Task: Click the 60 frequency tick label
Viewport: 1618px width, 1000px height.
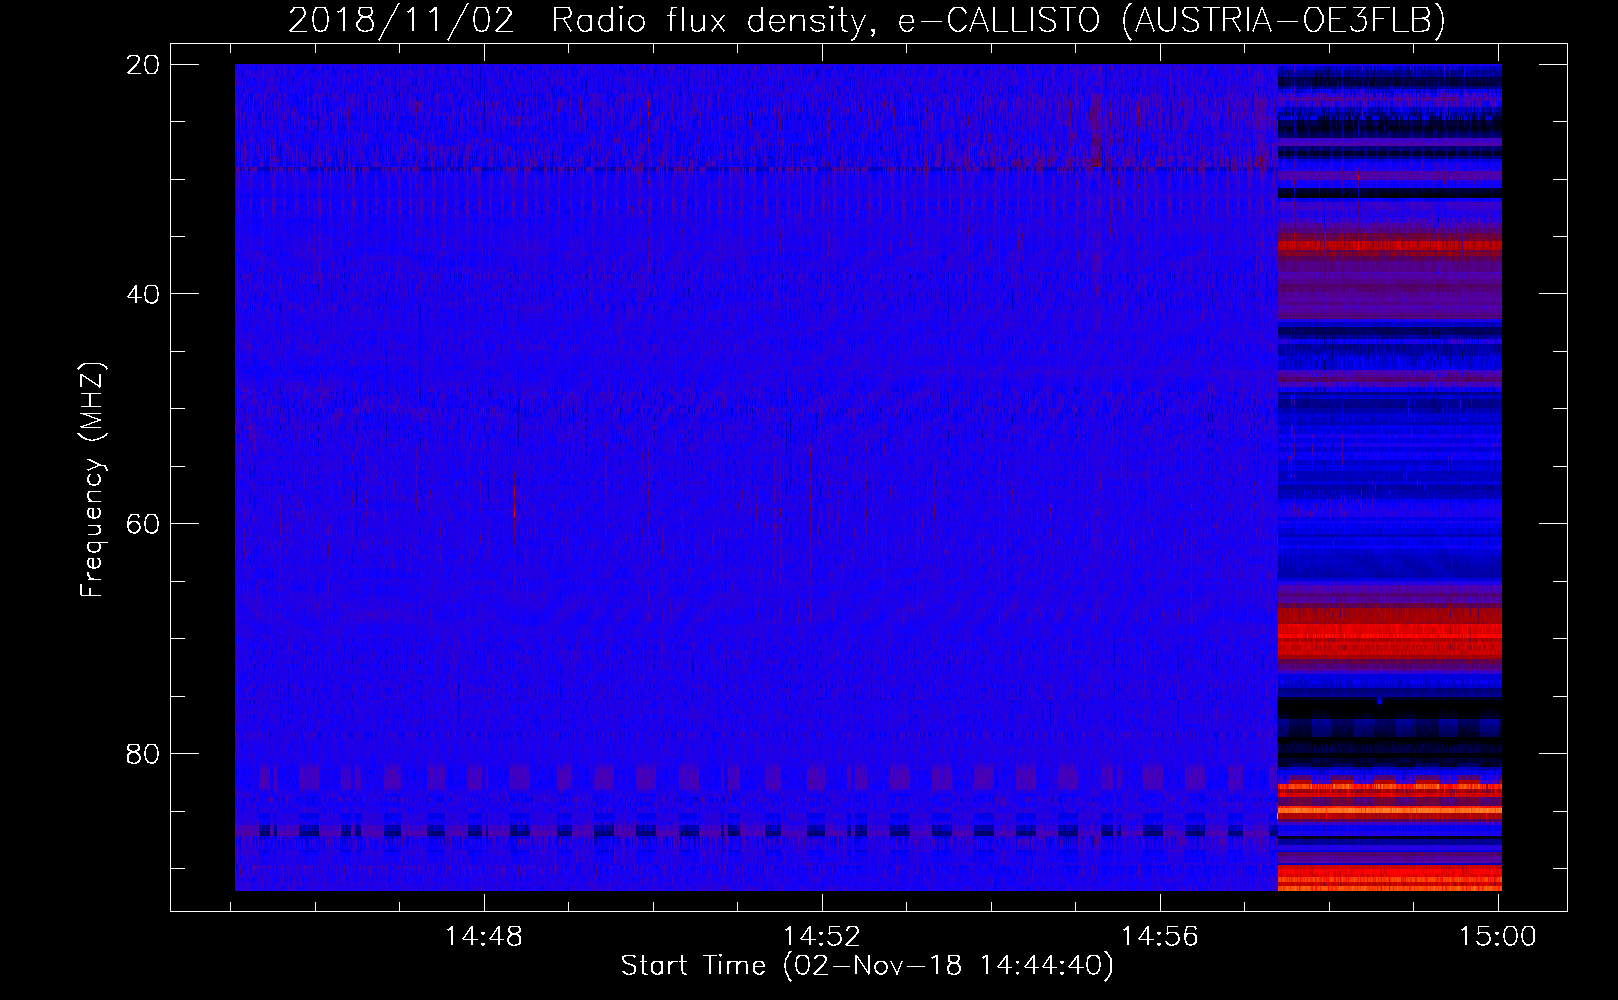Action: [x=144, y=524]
